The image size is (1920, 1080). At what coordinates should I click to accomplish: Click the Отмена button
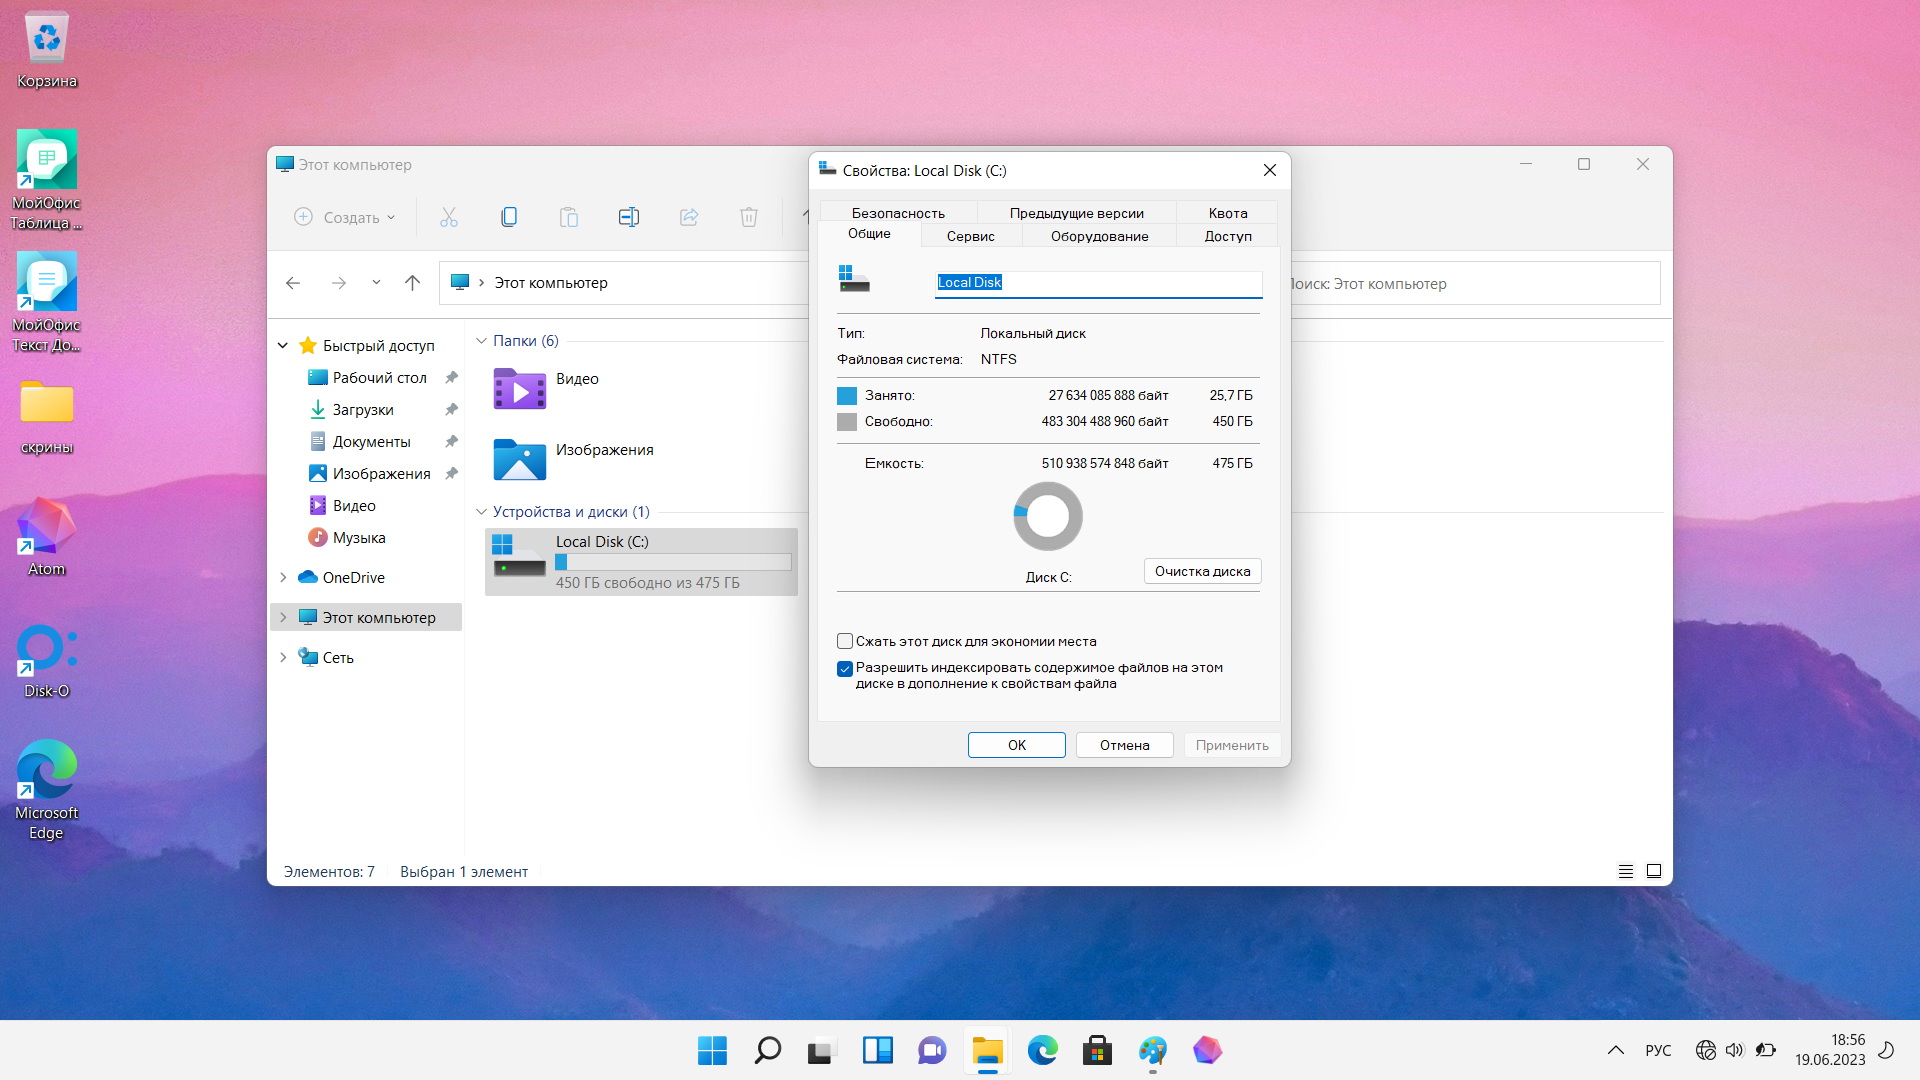point(1124,745)
